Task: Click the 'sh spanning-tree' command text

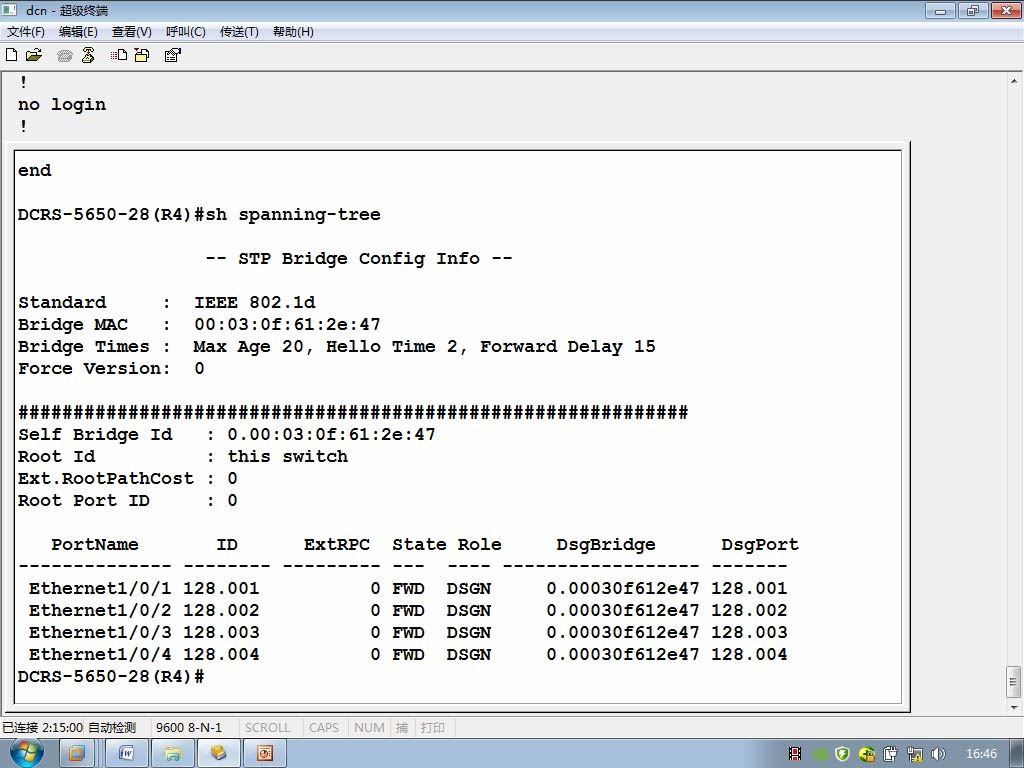Action: tap(293, 214)
